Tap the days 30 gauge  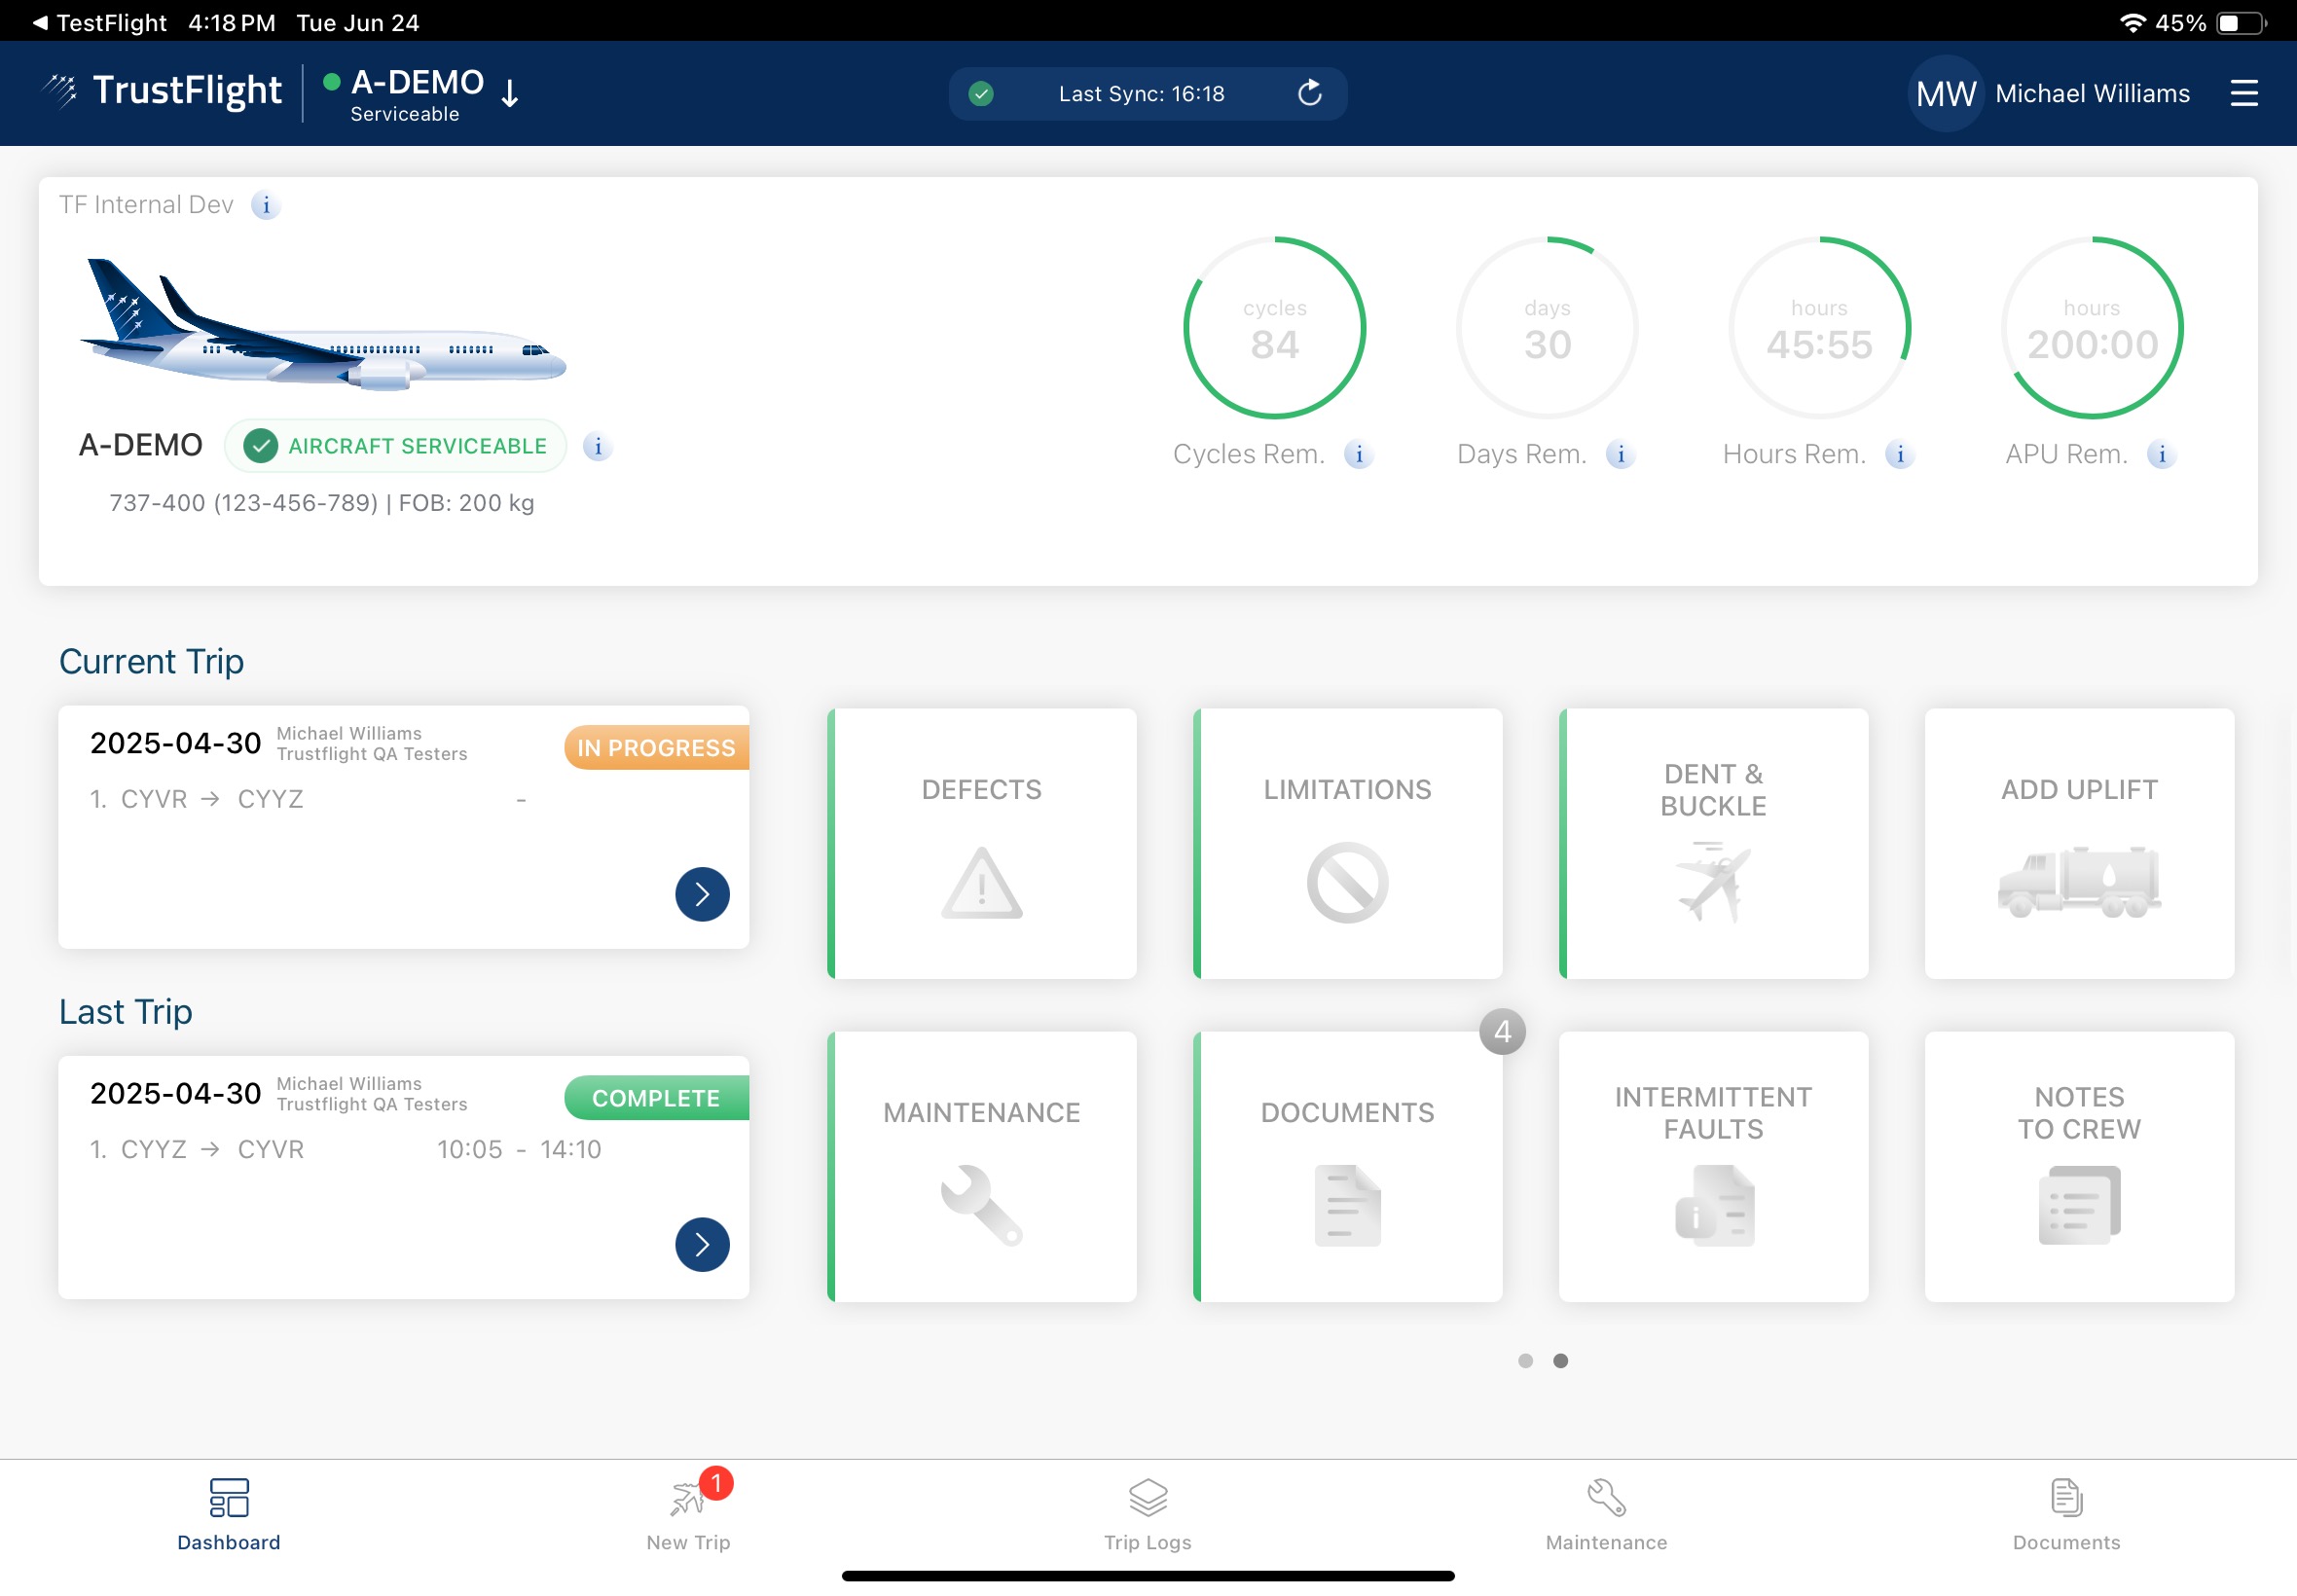pyautogui.click(x=1547, y=328)
